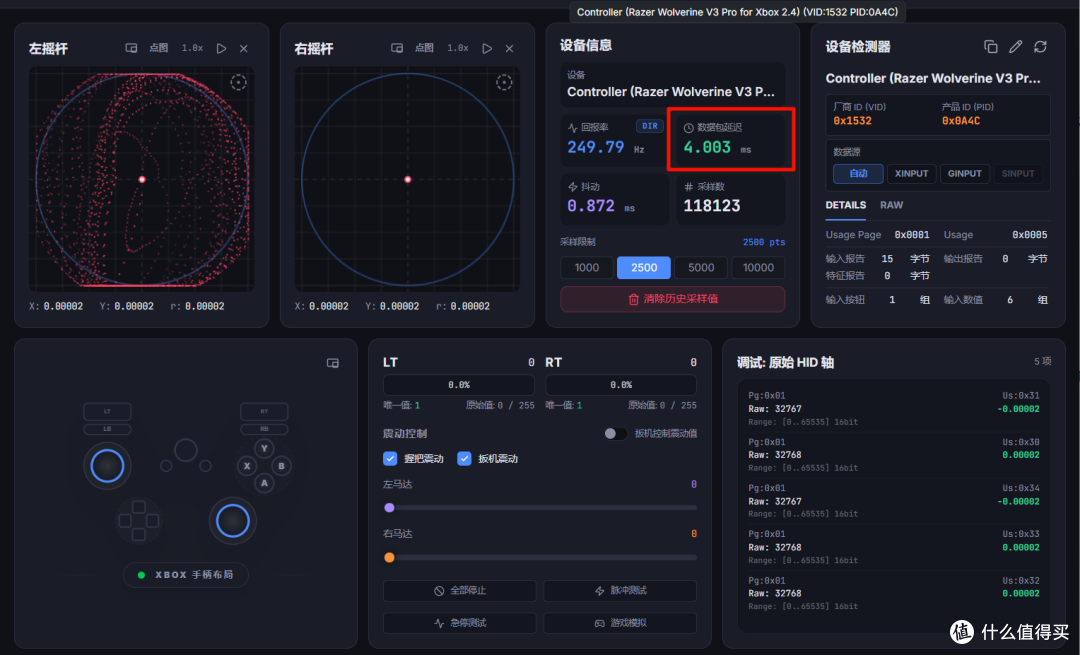The width and height of the screenshot is (1080, 655).
Task: Launch 游戏模拟 vibration mode
Action: coord(620,623)
